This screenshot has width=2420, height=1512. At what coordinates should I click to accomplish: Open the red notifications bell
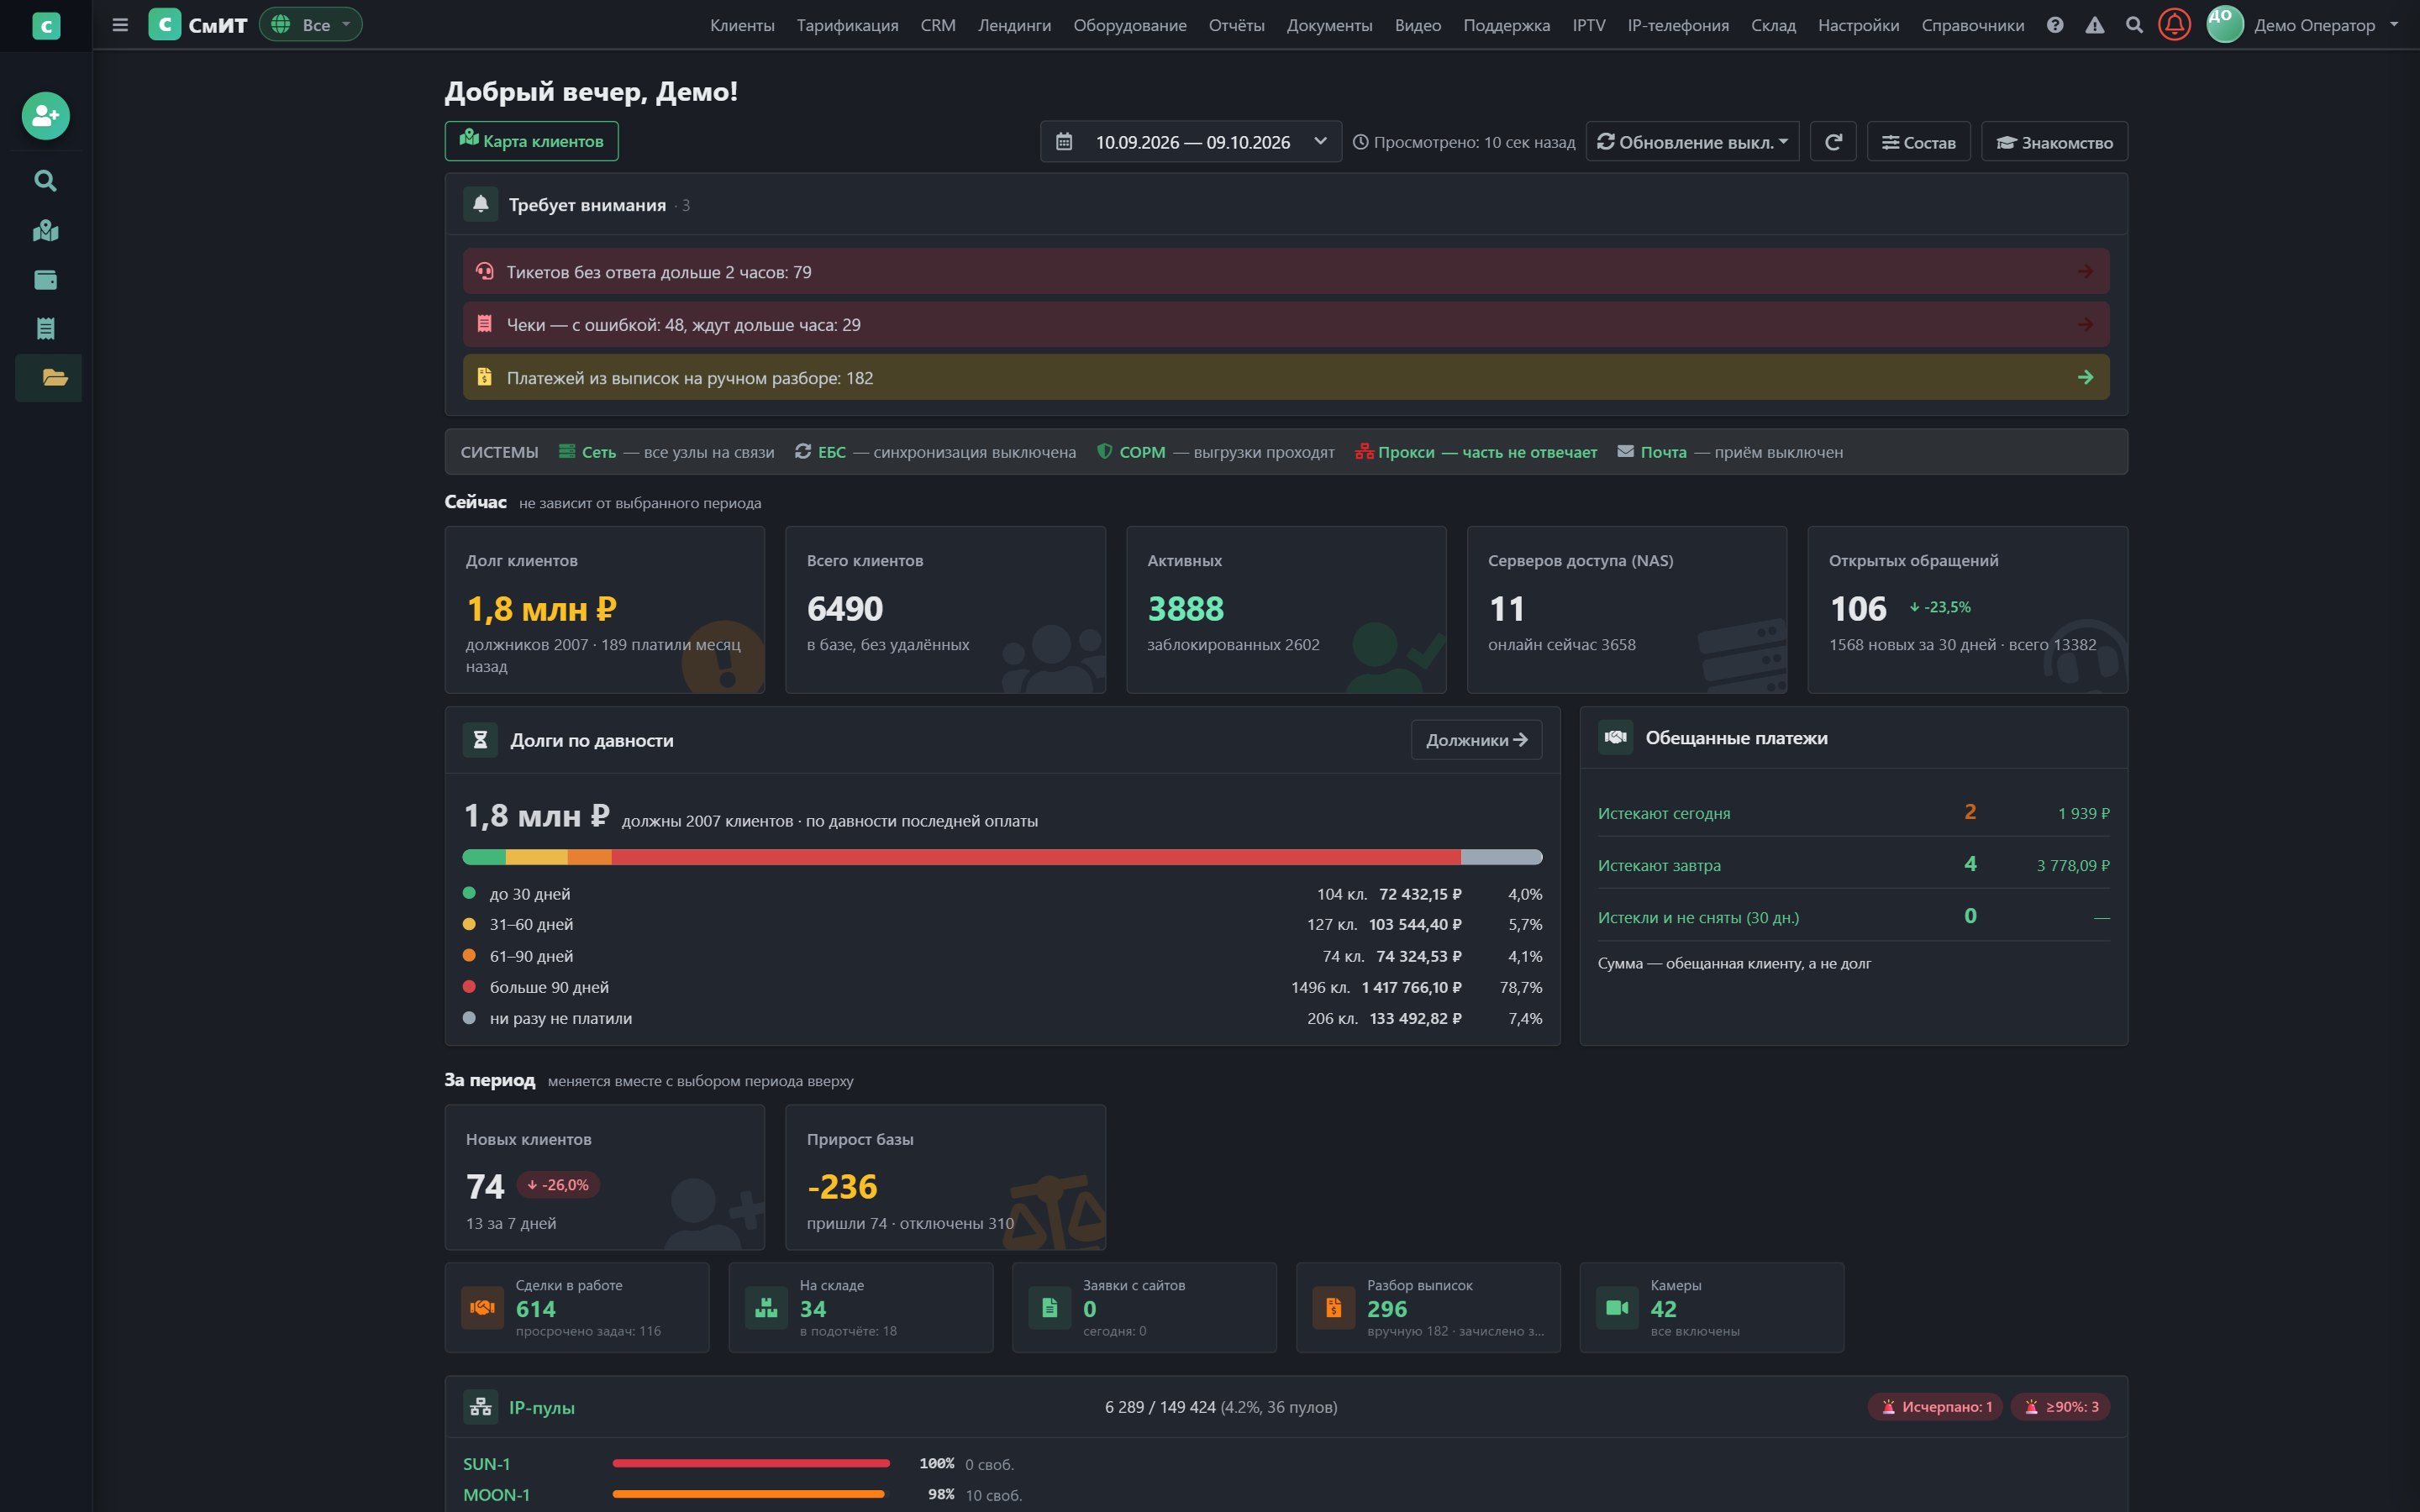point(2174,24)
